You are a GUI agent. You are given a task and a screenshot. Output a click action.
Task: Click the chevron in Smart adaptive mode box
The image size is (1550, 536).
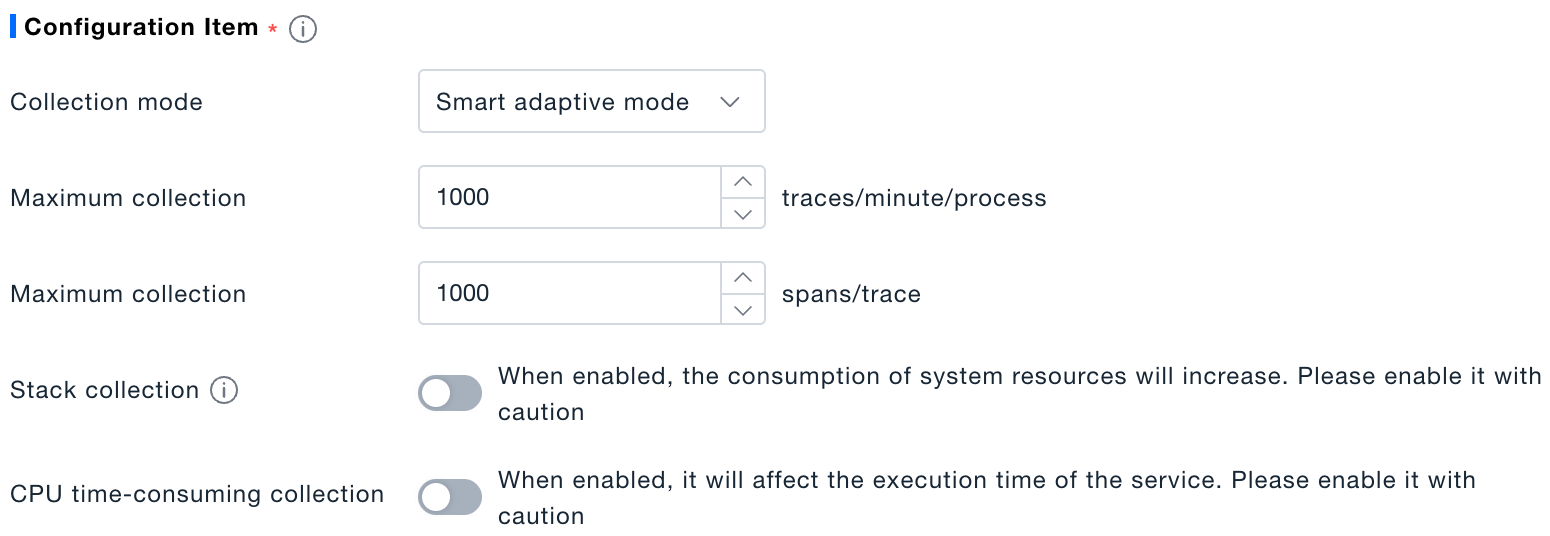coord(730,102)
